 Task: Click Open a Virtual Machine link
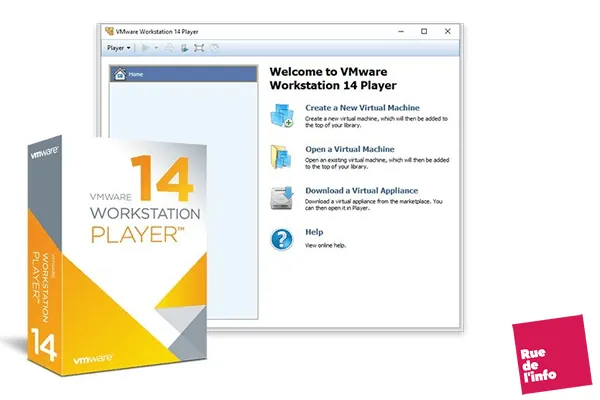[350, 149]
